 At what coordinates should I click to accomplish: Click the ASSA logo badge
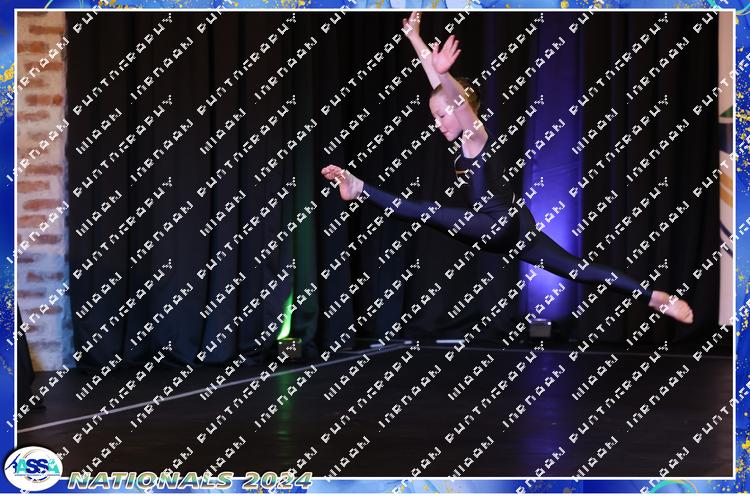click(33, 468)
